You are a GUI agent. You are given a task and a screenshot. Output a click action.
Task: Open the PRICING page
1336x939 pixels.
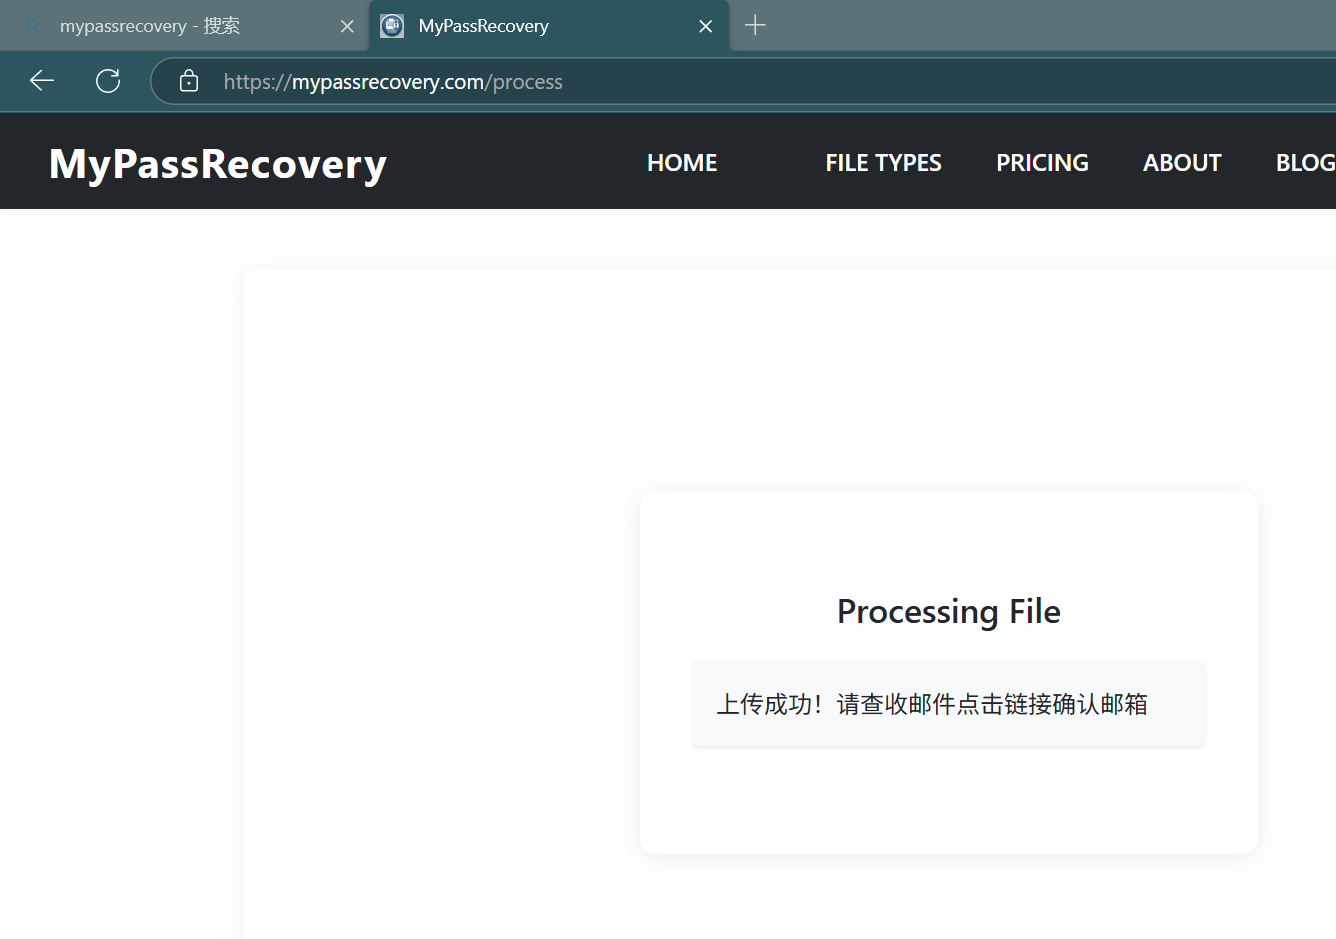coord(1042,163)
